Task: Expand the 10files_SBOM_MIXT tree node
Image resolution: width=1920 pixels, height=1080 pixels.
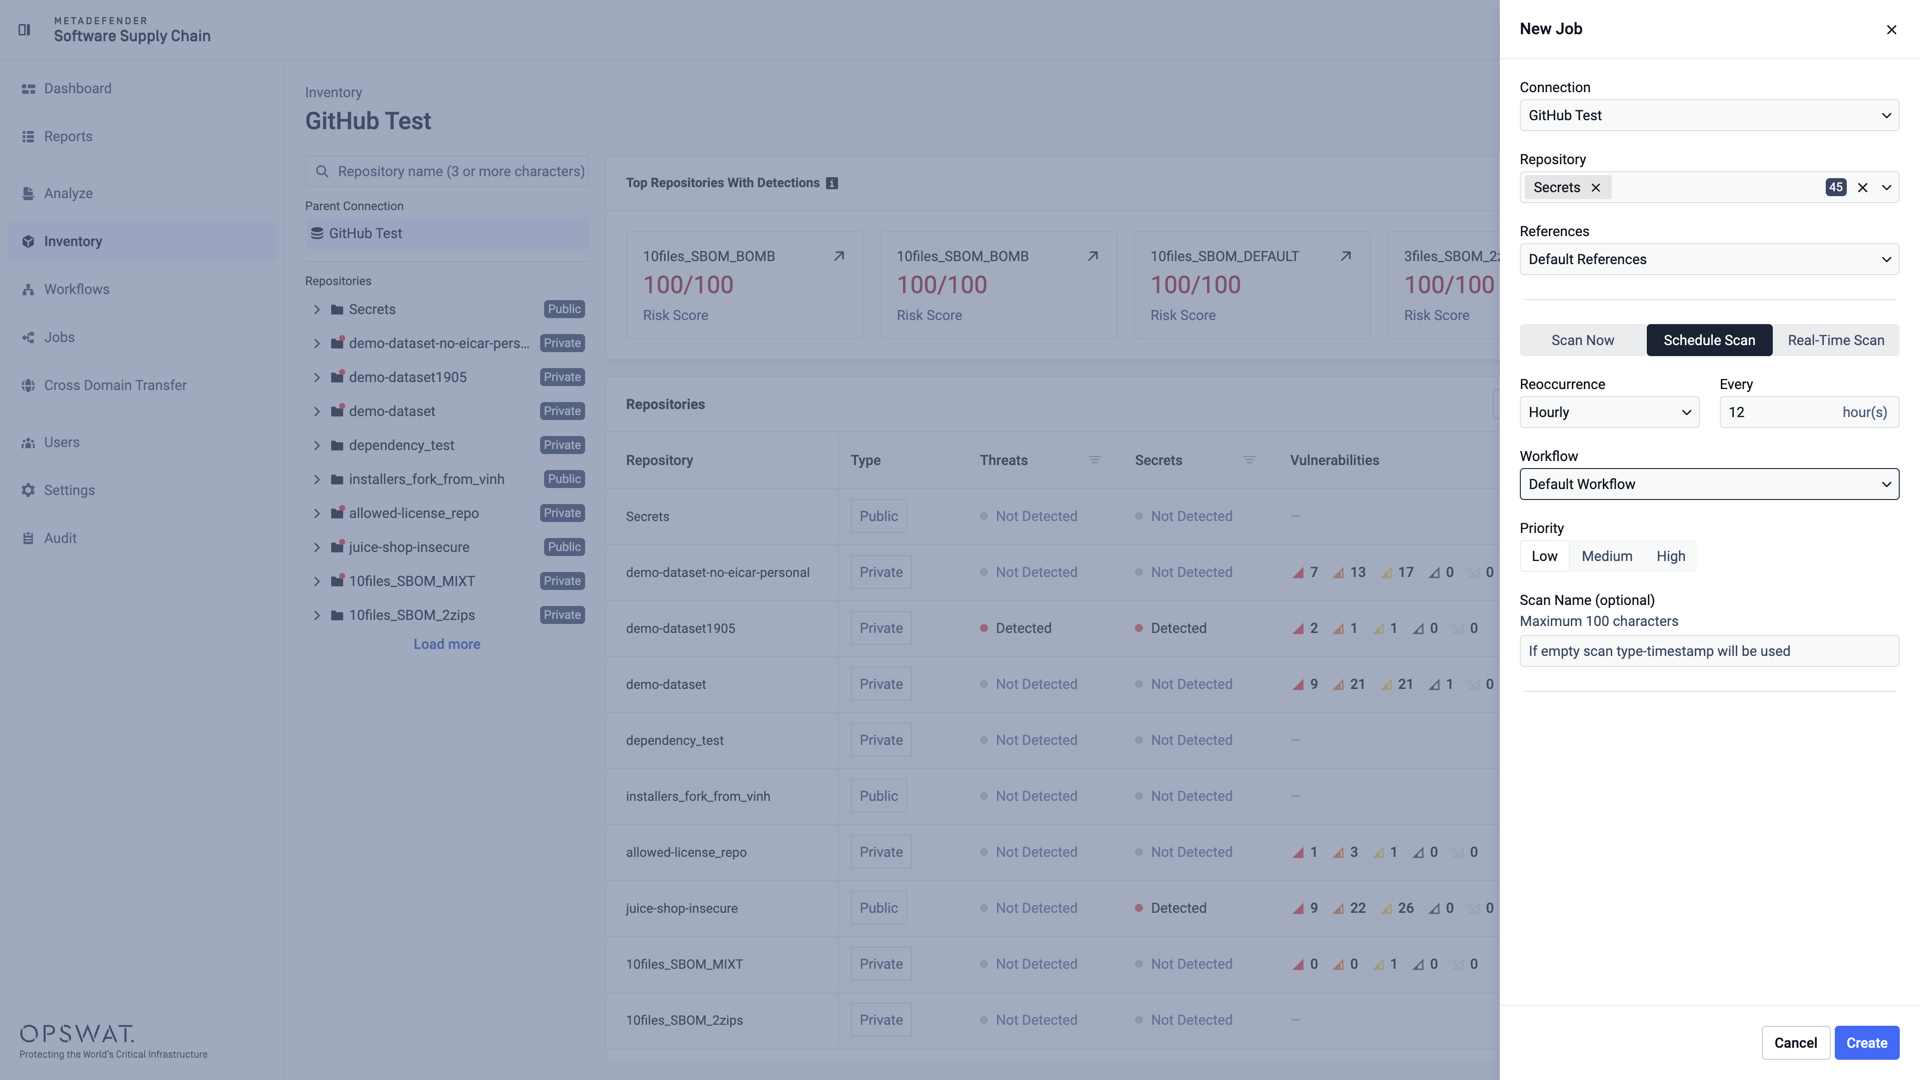Action: [317, 582]
